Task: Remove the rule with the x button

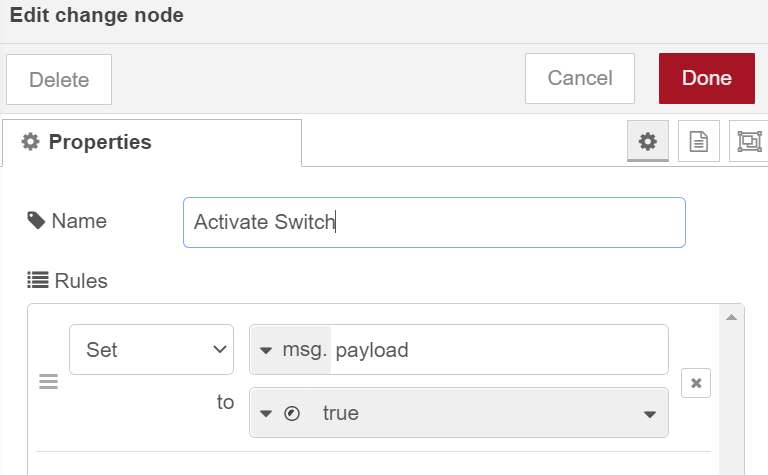Action: 696,383
